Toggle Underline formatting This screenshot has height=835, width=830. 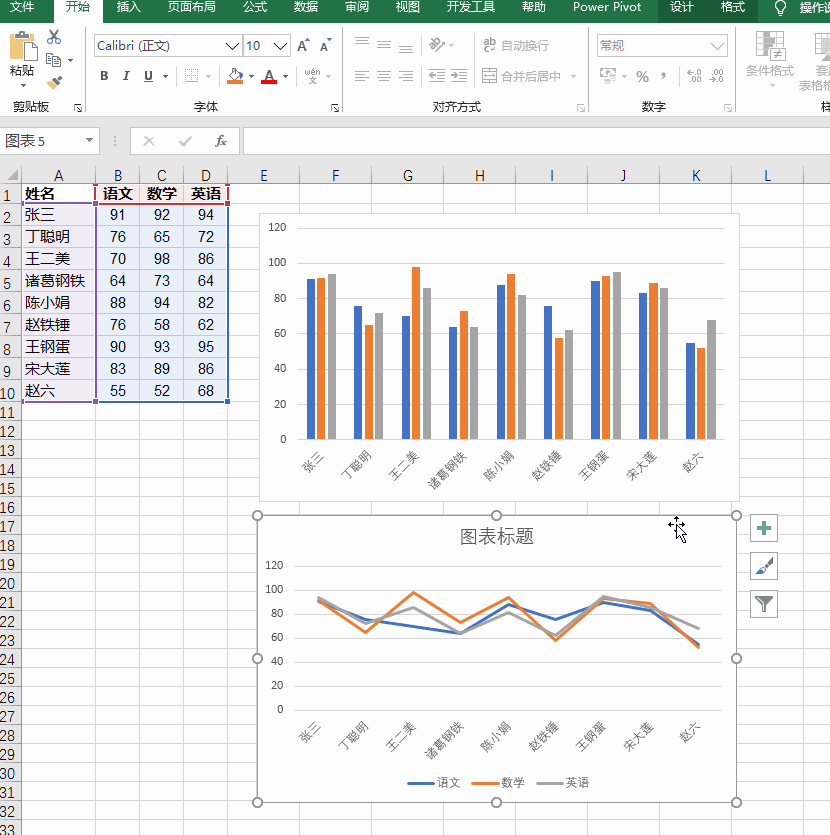click(x=149, y=76)
